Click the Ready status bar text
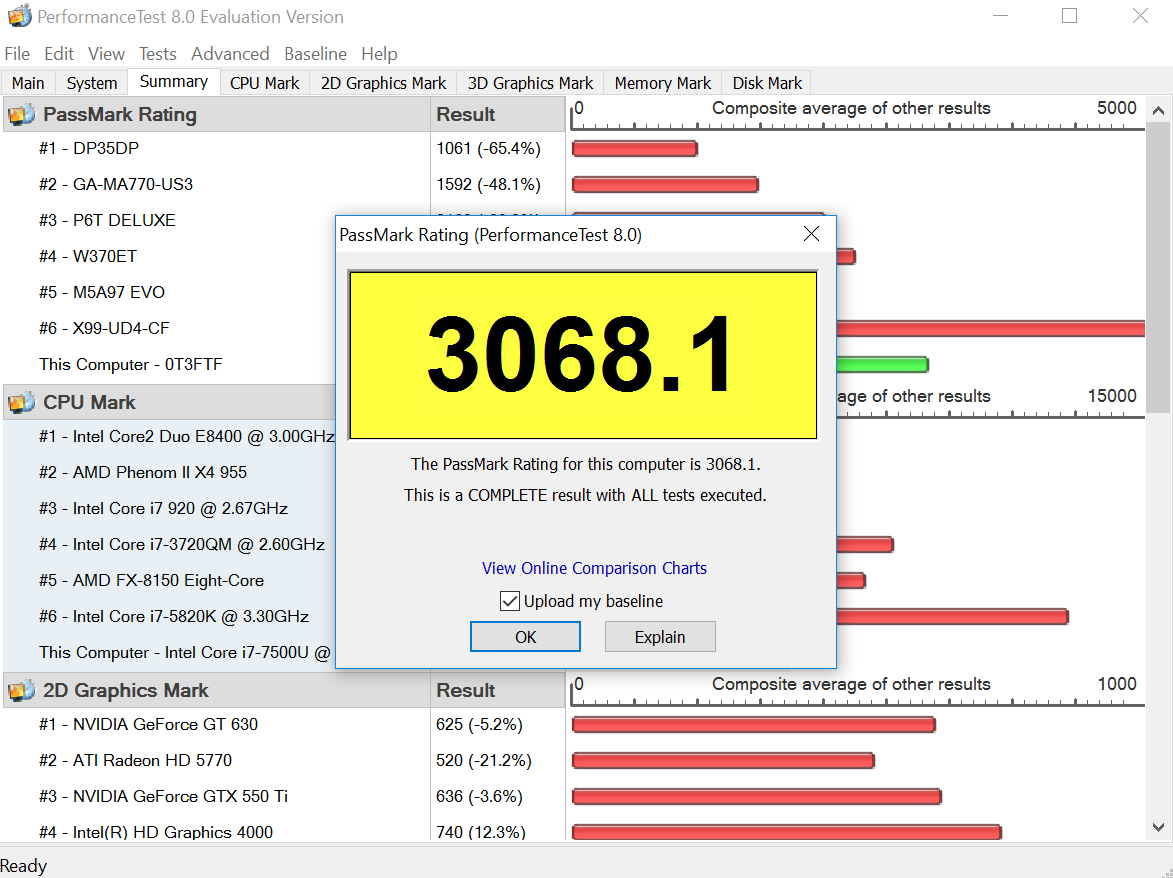This screenshot has height=878, width=1173. point(23,866)
